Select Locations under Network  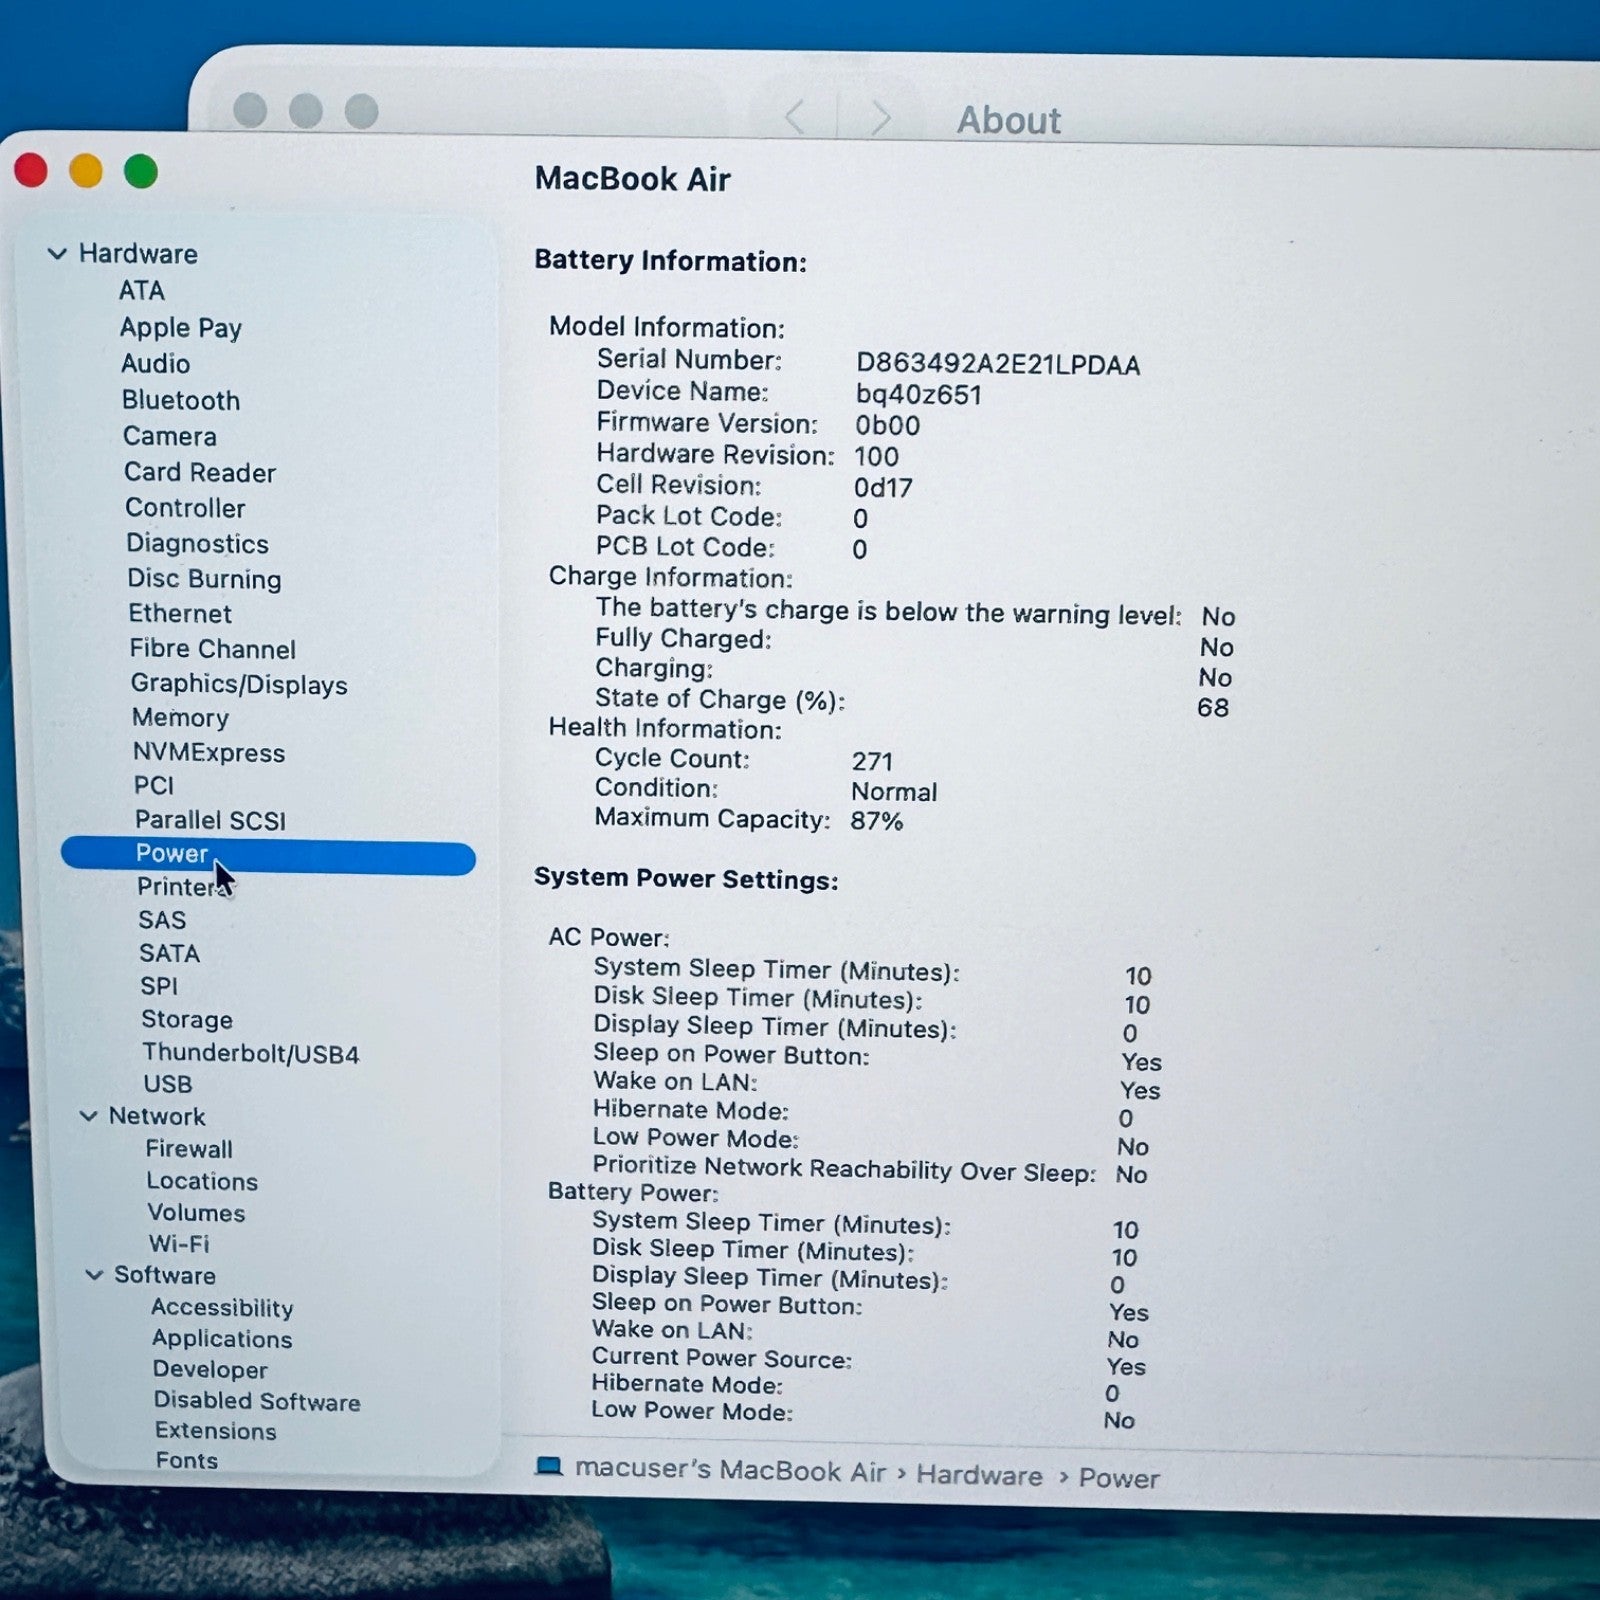(x=202, y=1181)
